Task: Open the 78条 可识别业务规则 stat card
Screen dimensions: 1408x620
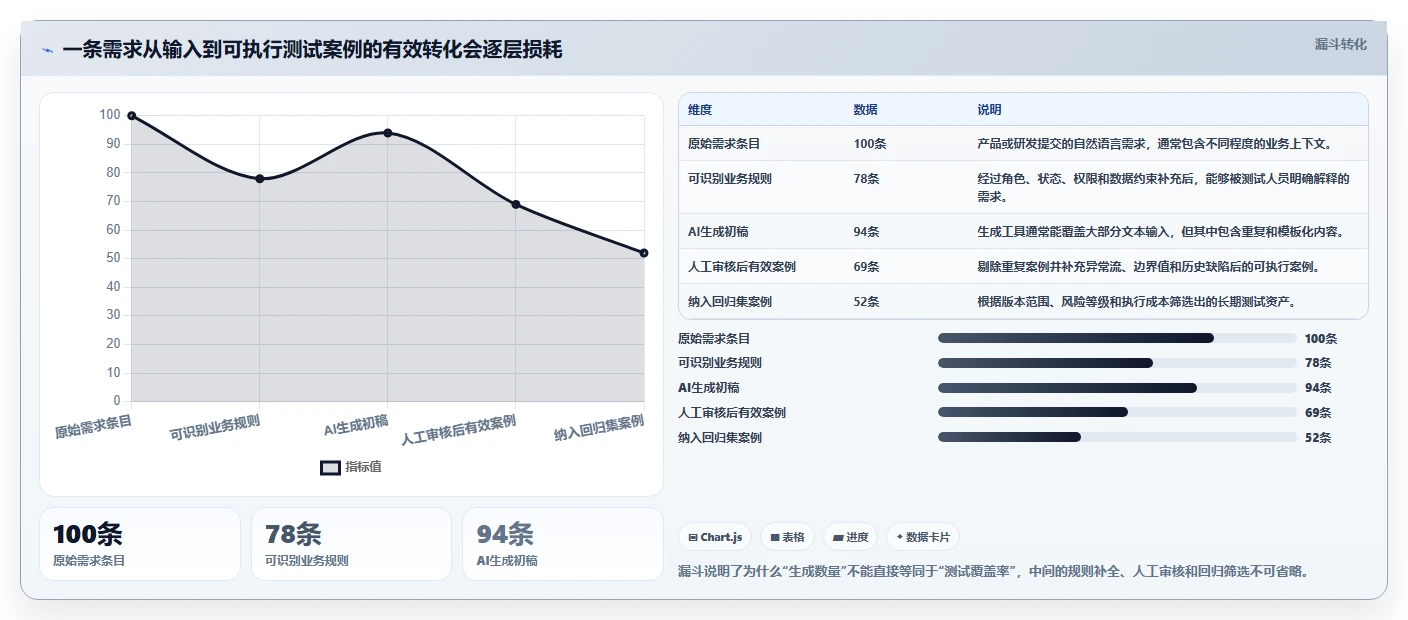Action: click(x=351, y=544)
